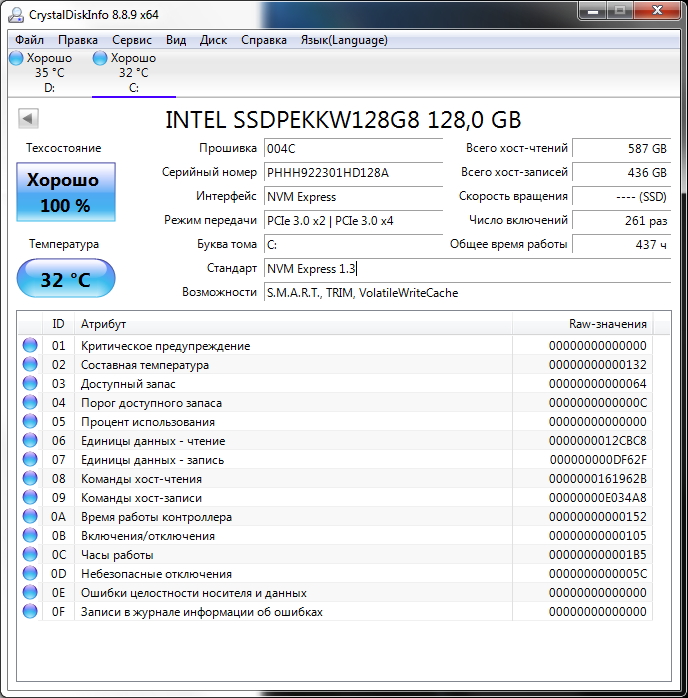Minimize the CrystalDiskInfo window
688x698 pixels.
593,11
